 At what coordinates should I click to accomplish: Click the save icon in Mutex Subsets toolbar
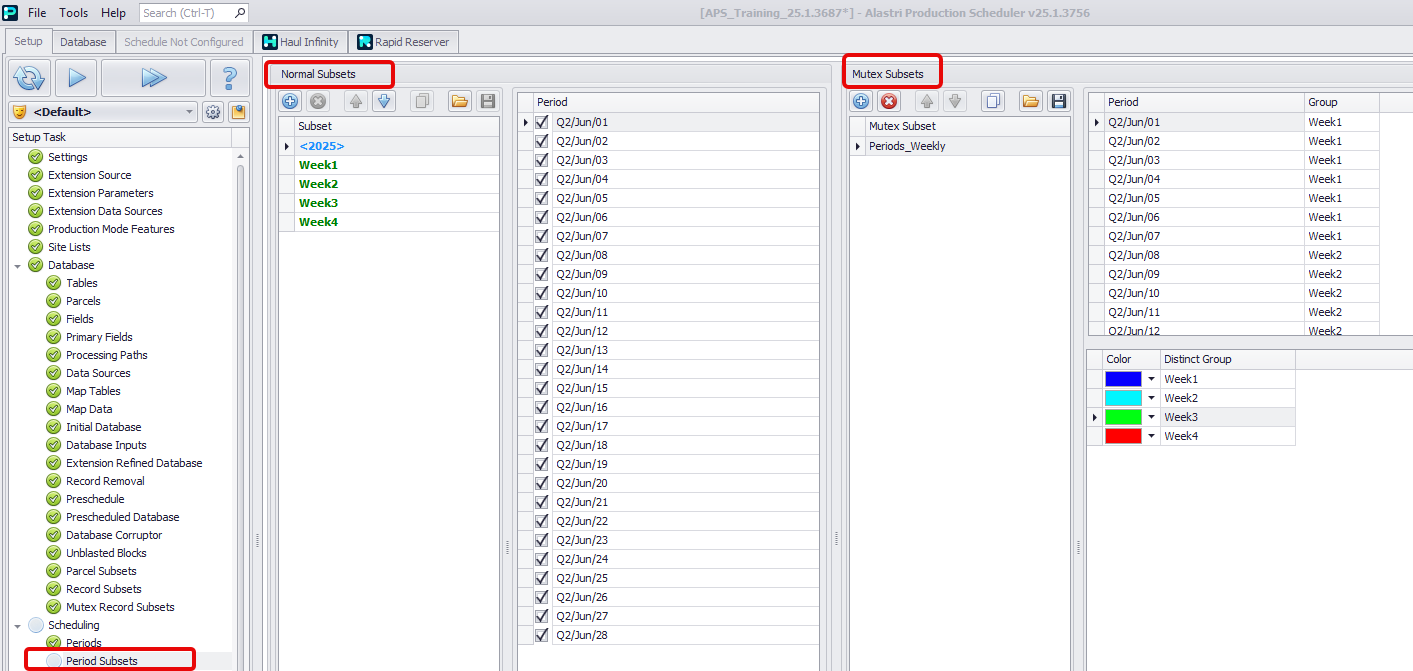click(1058, 101)
